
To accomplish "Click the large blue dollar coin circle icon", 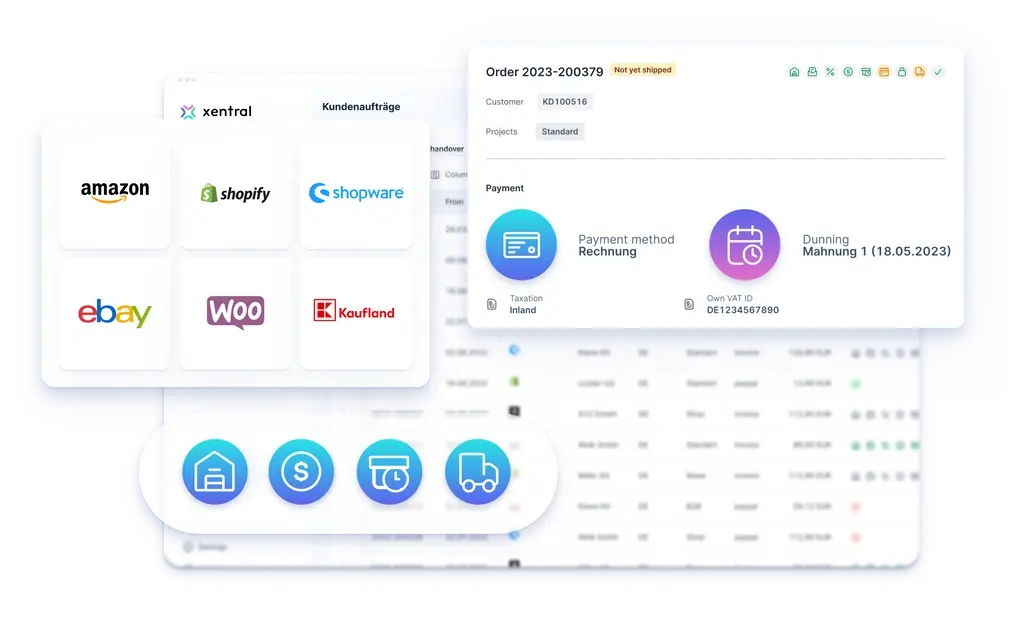I will click(x=301, y=471).
